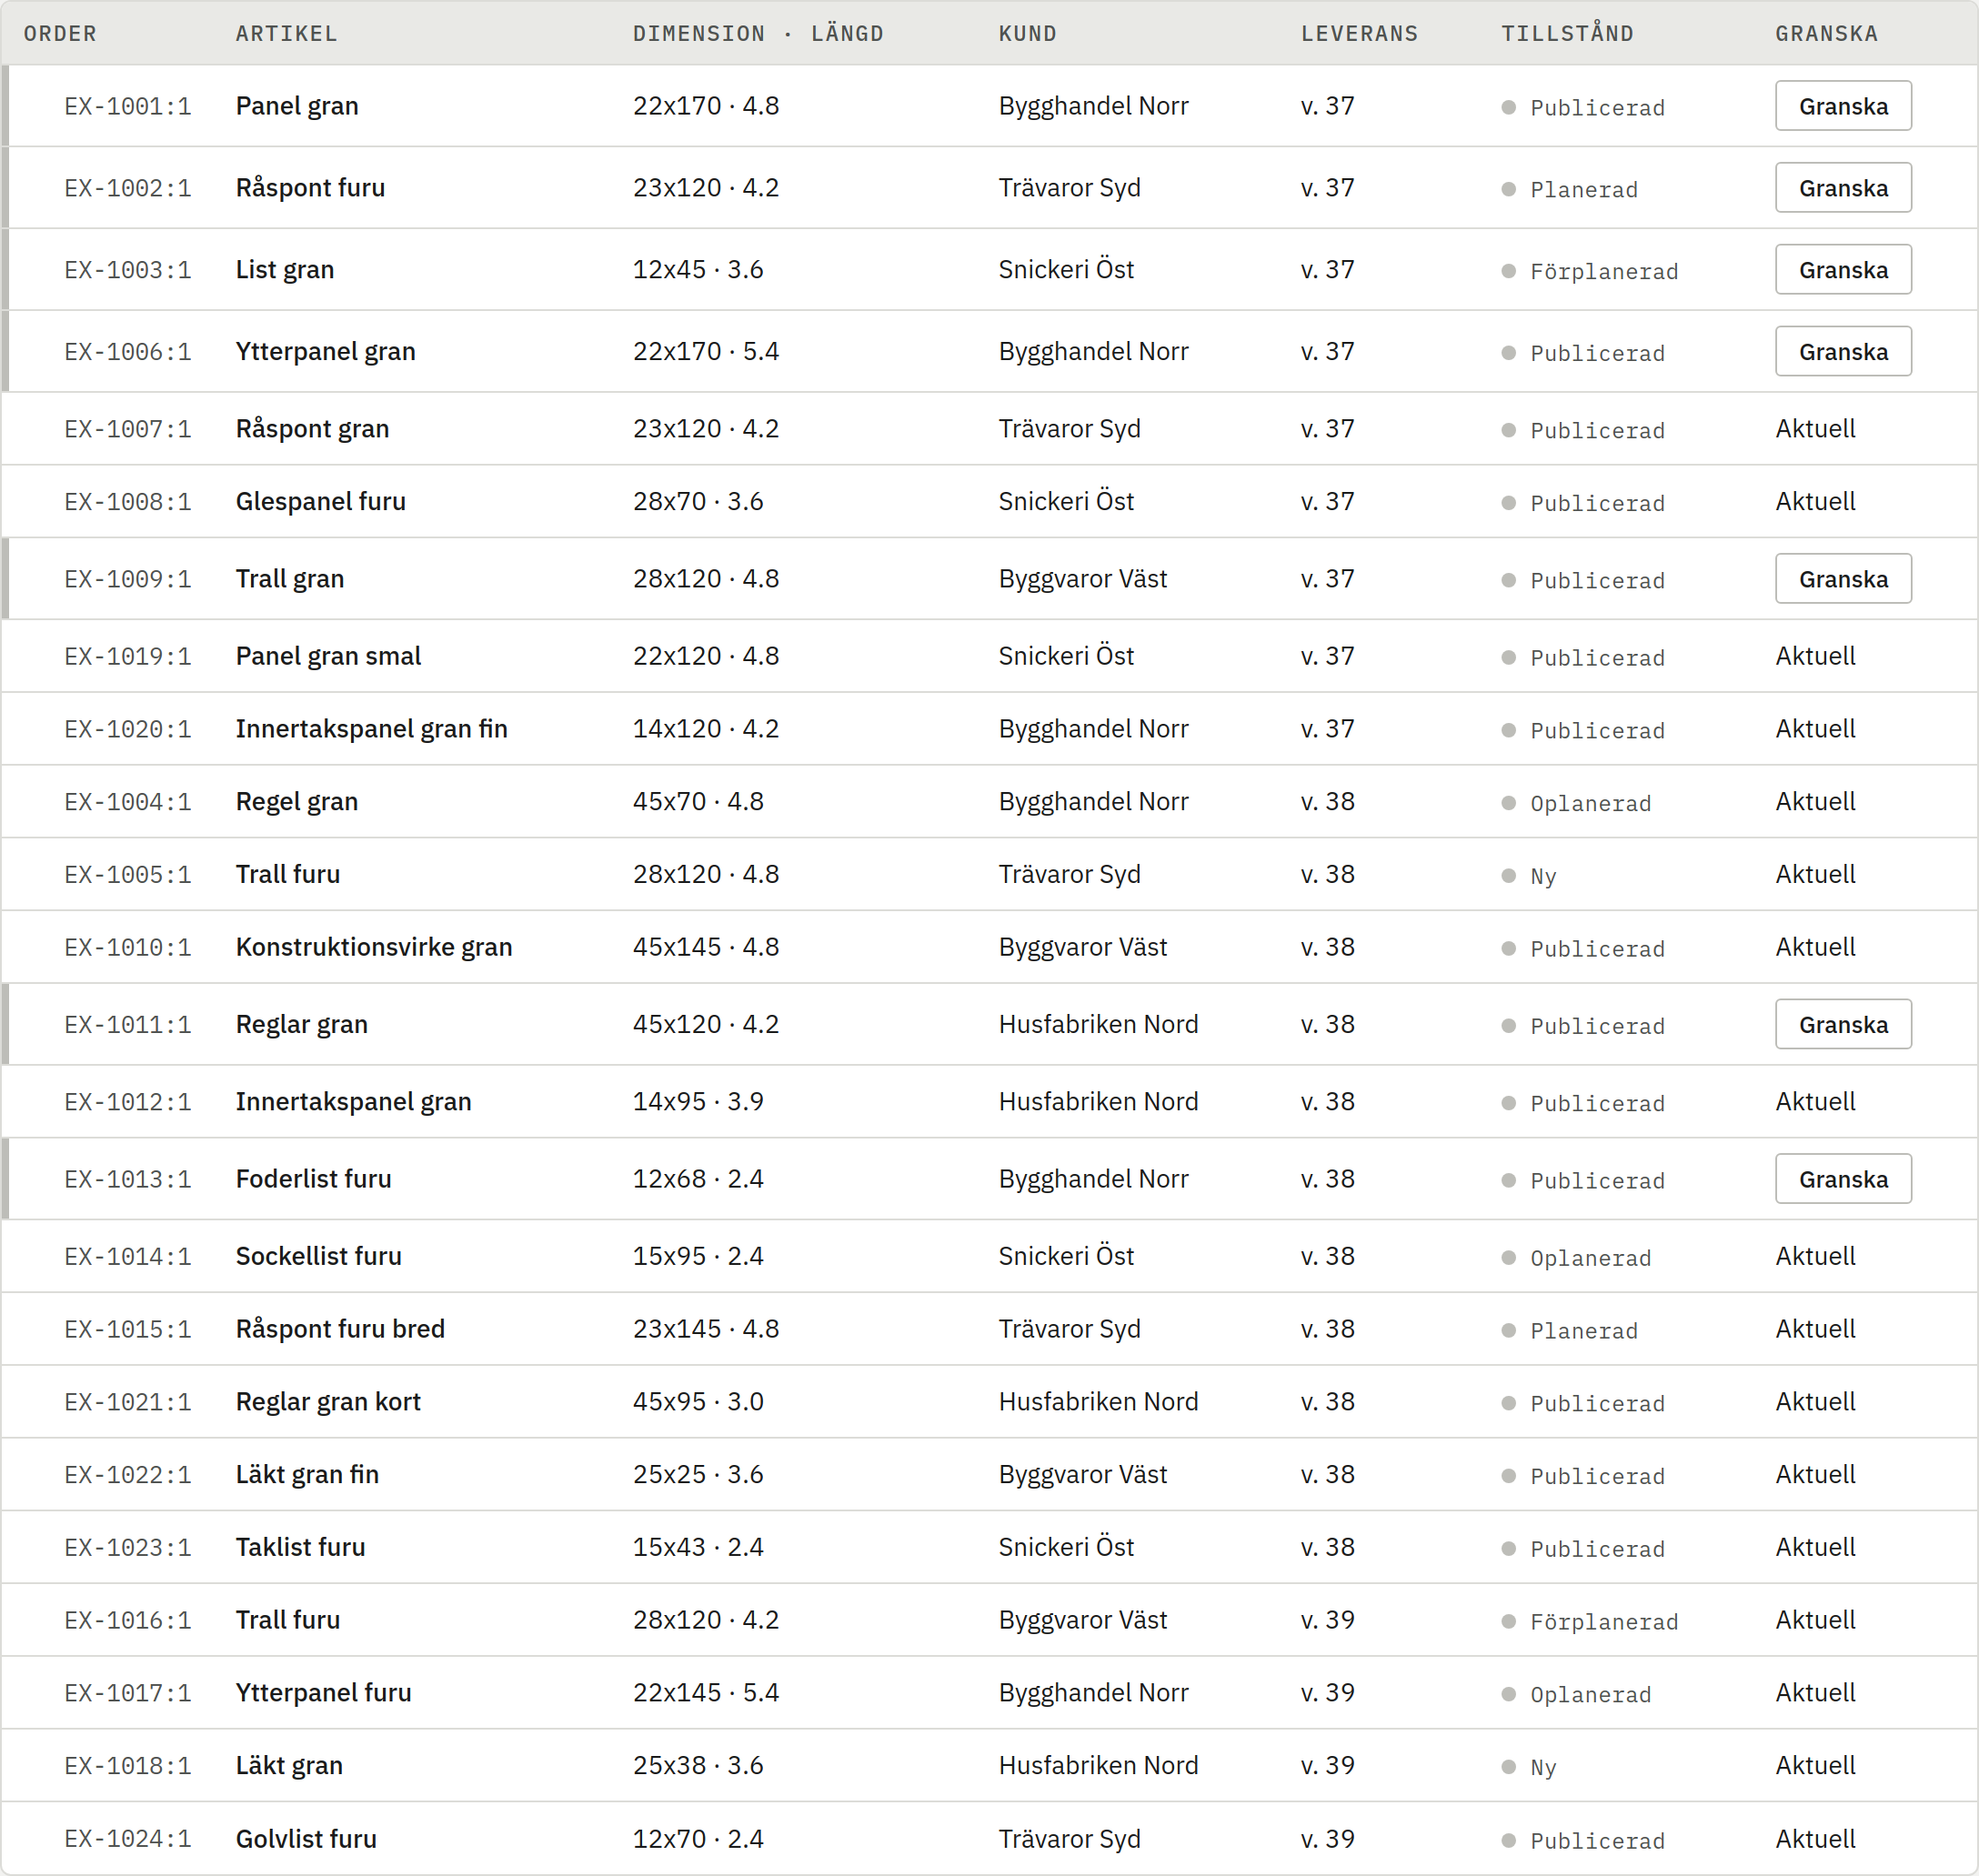Screen dimensions: 1979x1876
Task: Review the List gran order EX-1003:1
Action: click(1843, 270)
